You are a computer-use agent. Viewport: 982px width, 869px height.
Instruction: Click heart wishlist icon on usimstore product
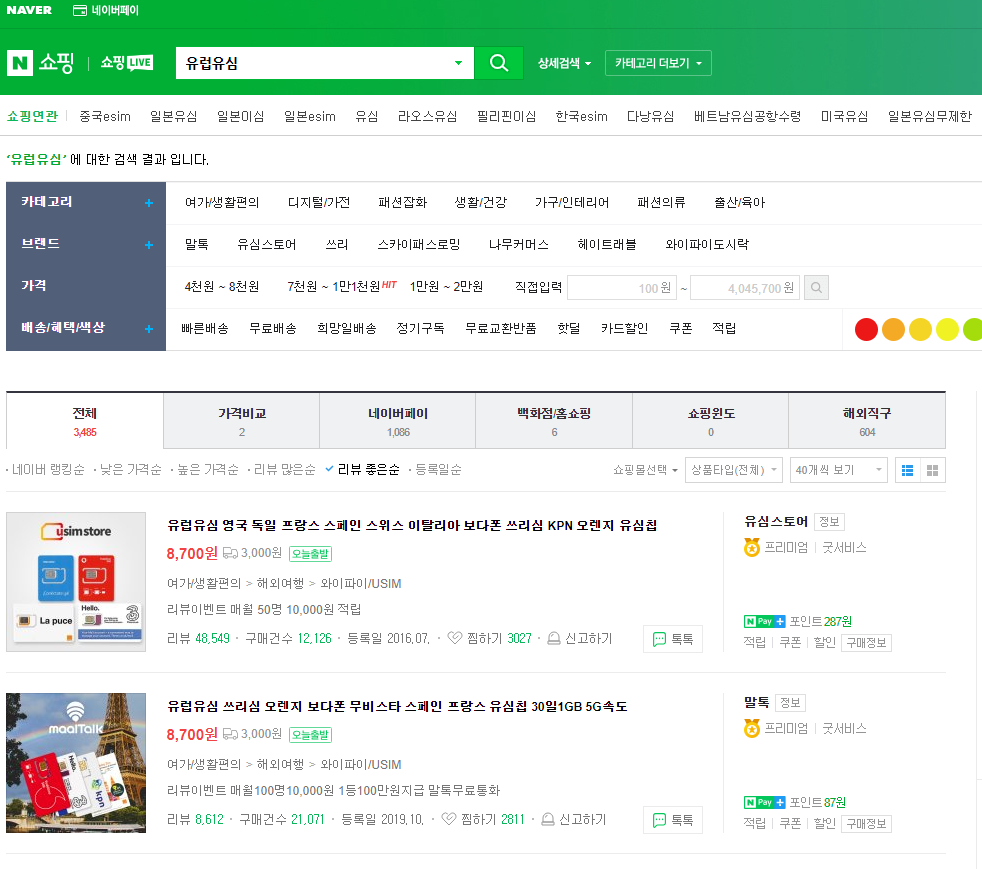click(455, 638)
